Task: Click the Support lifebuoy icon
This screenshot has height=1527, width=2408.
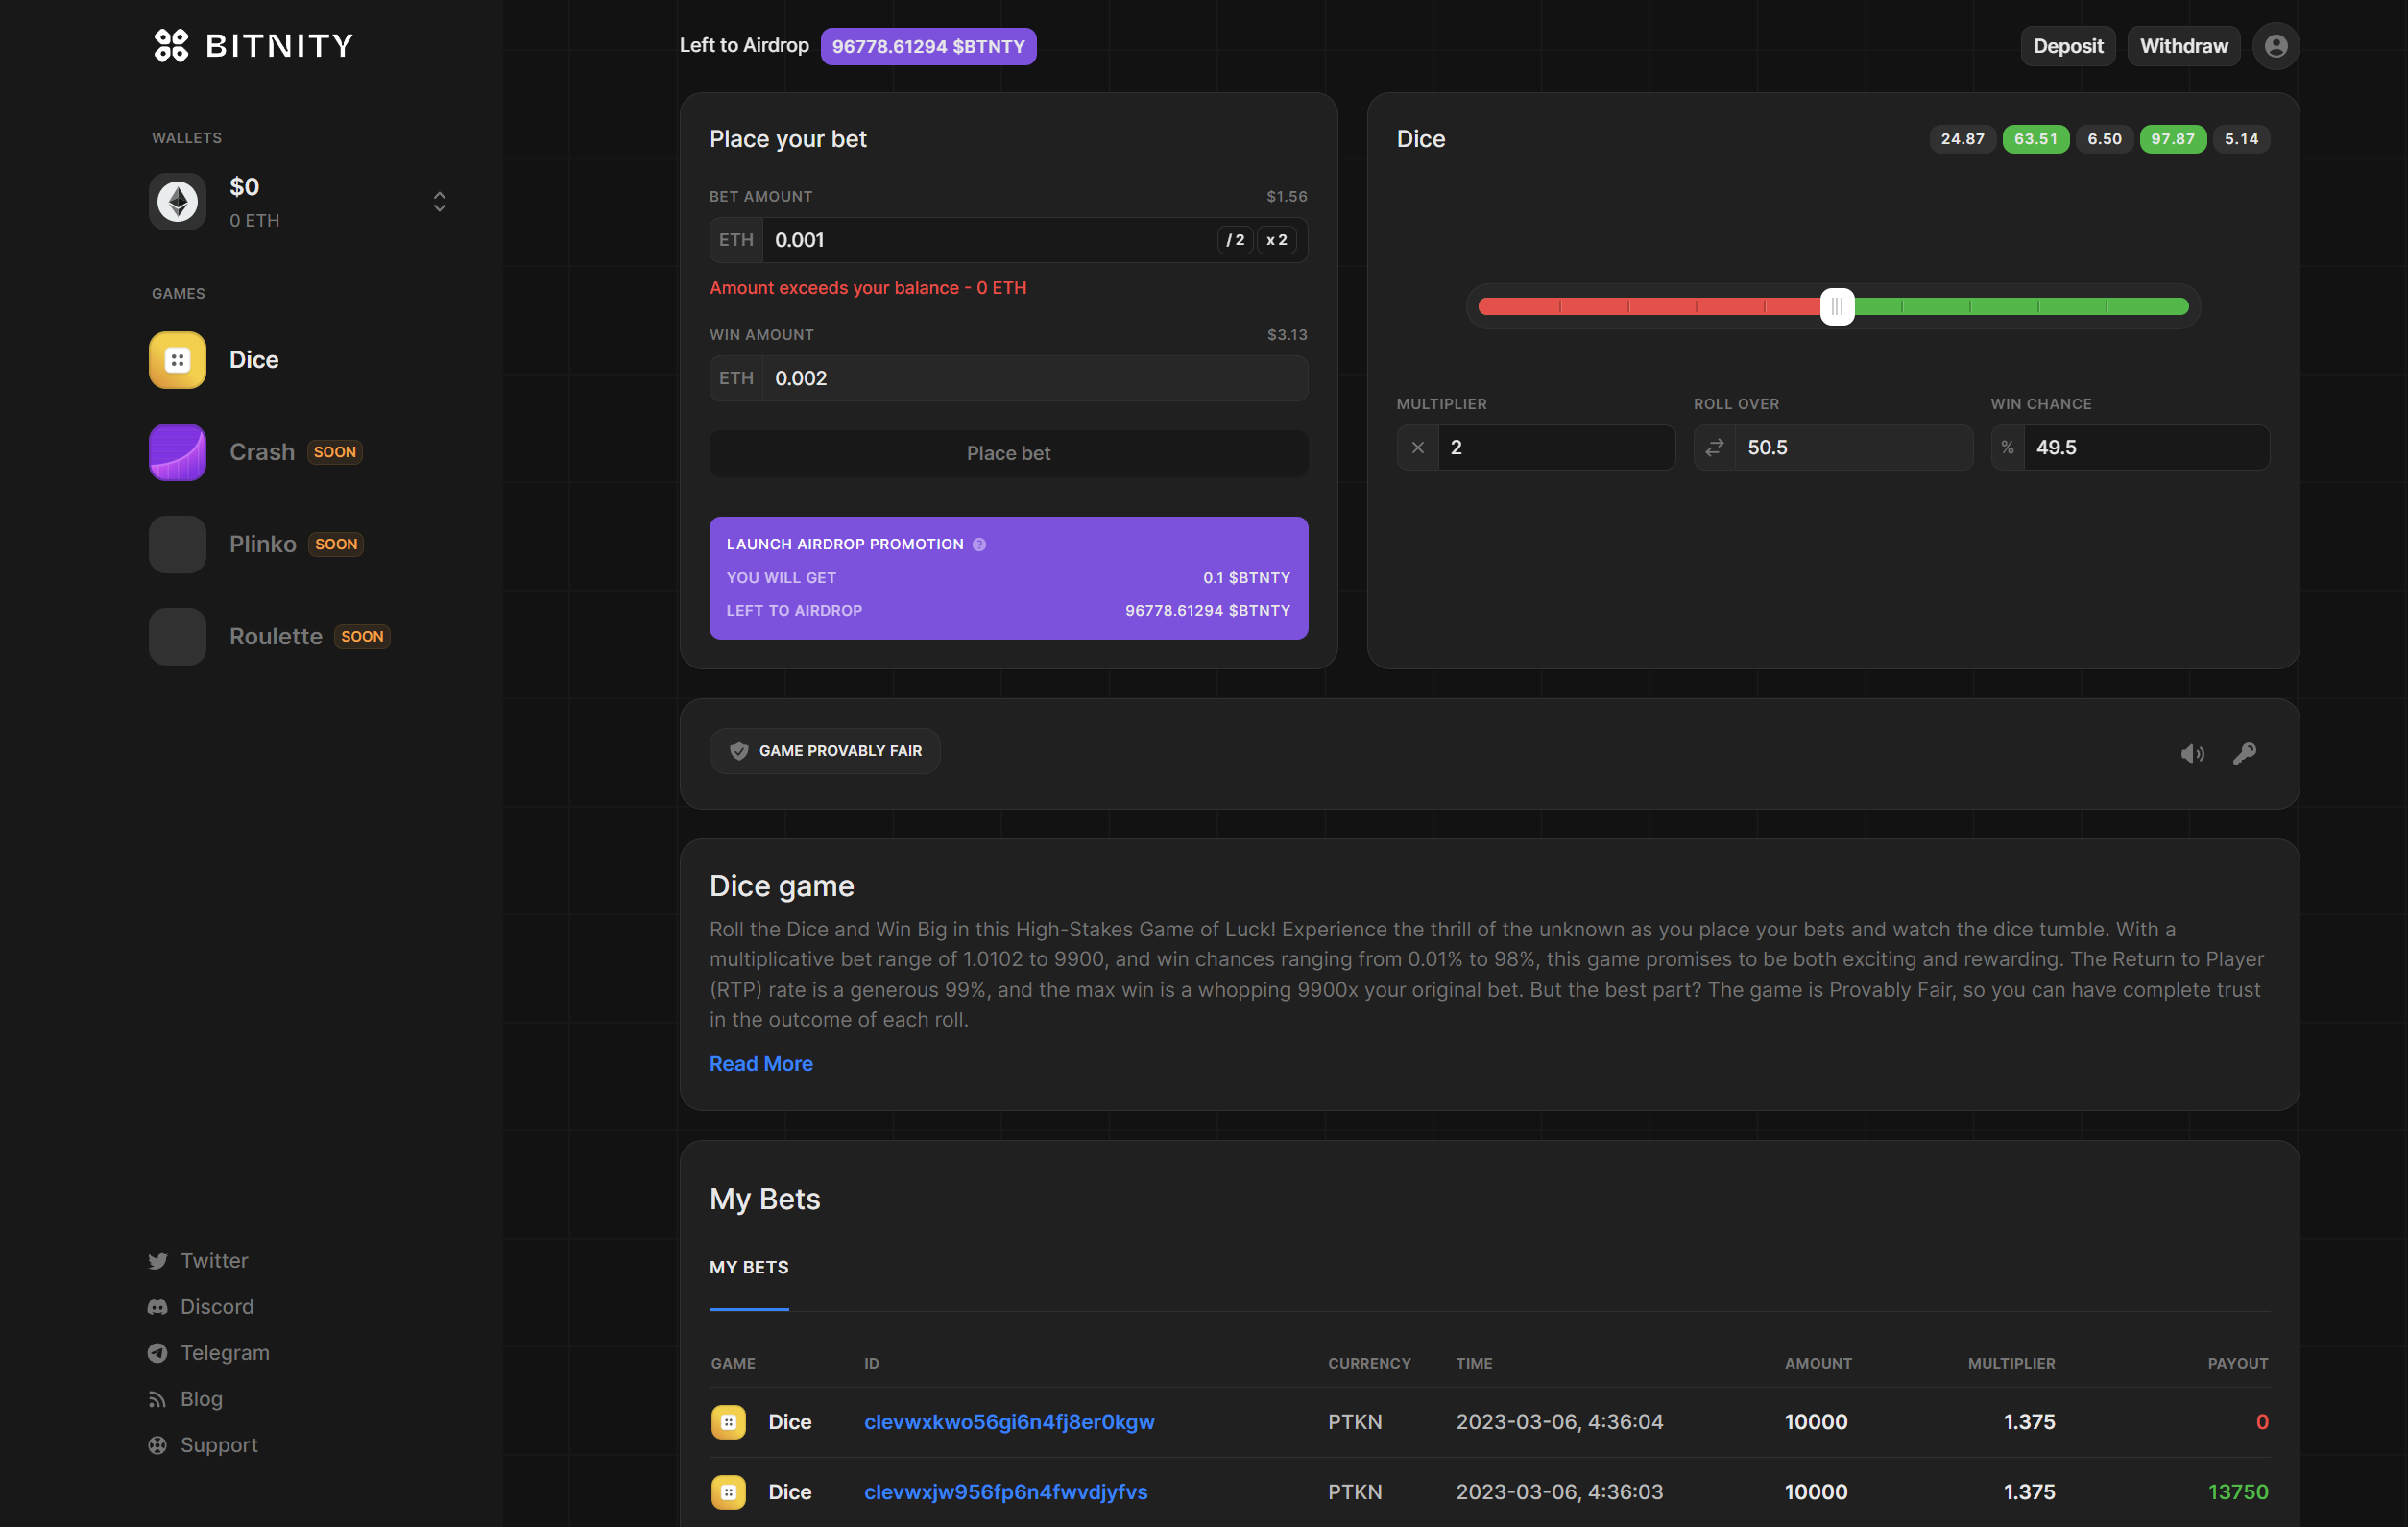Action: click(x=158, y=1445)
